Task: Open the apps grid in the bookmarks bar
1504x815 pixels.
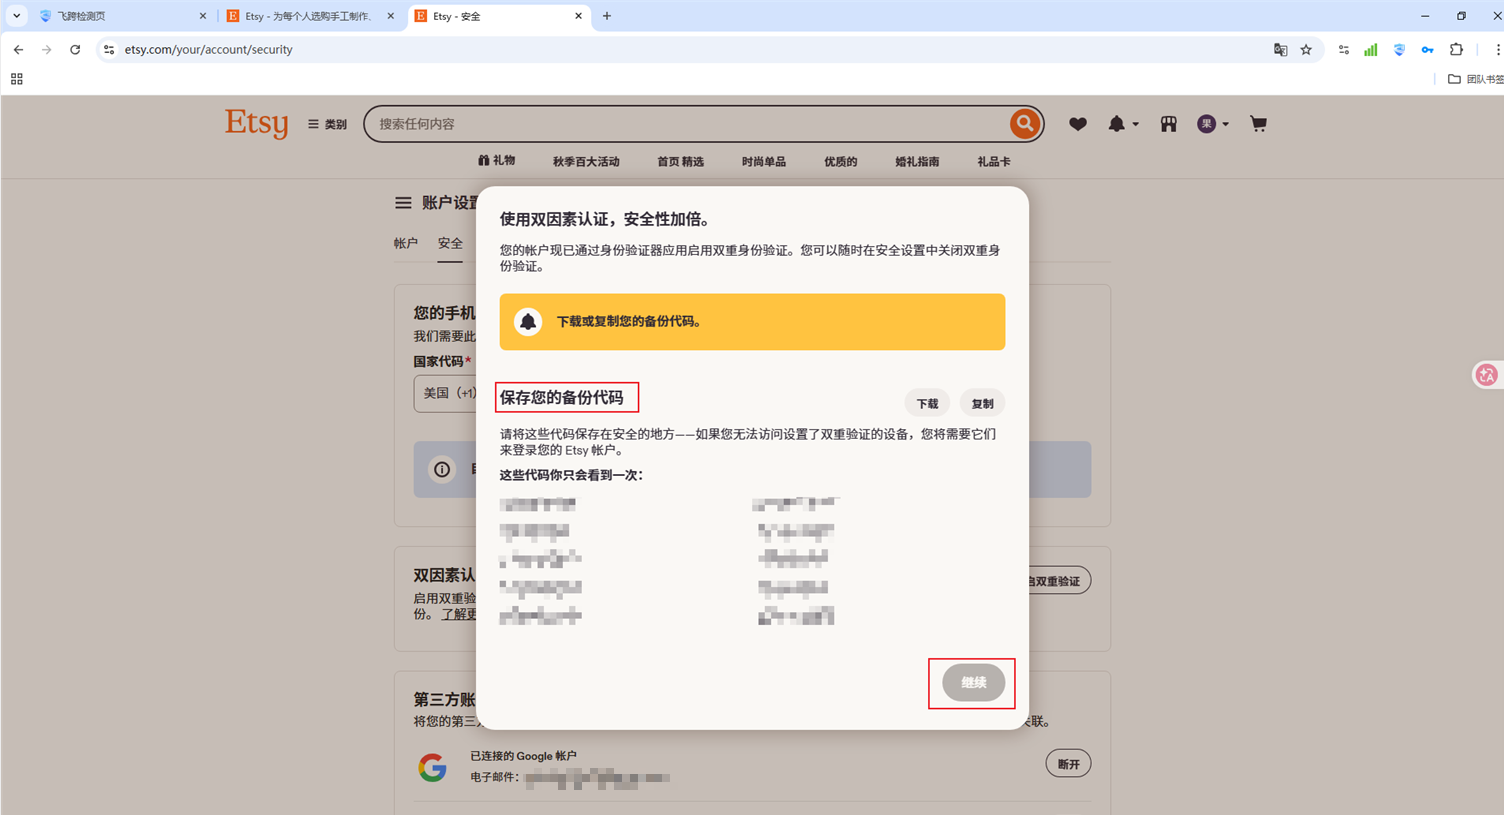Action: pos(17,79)
